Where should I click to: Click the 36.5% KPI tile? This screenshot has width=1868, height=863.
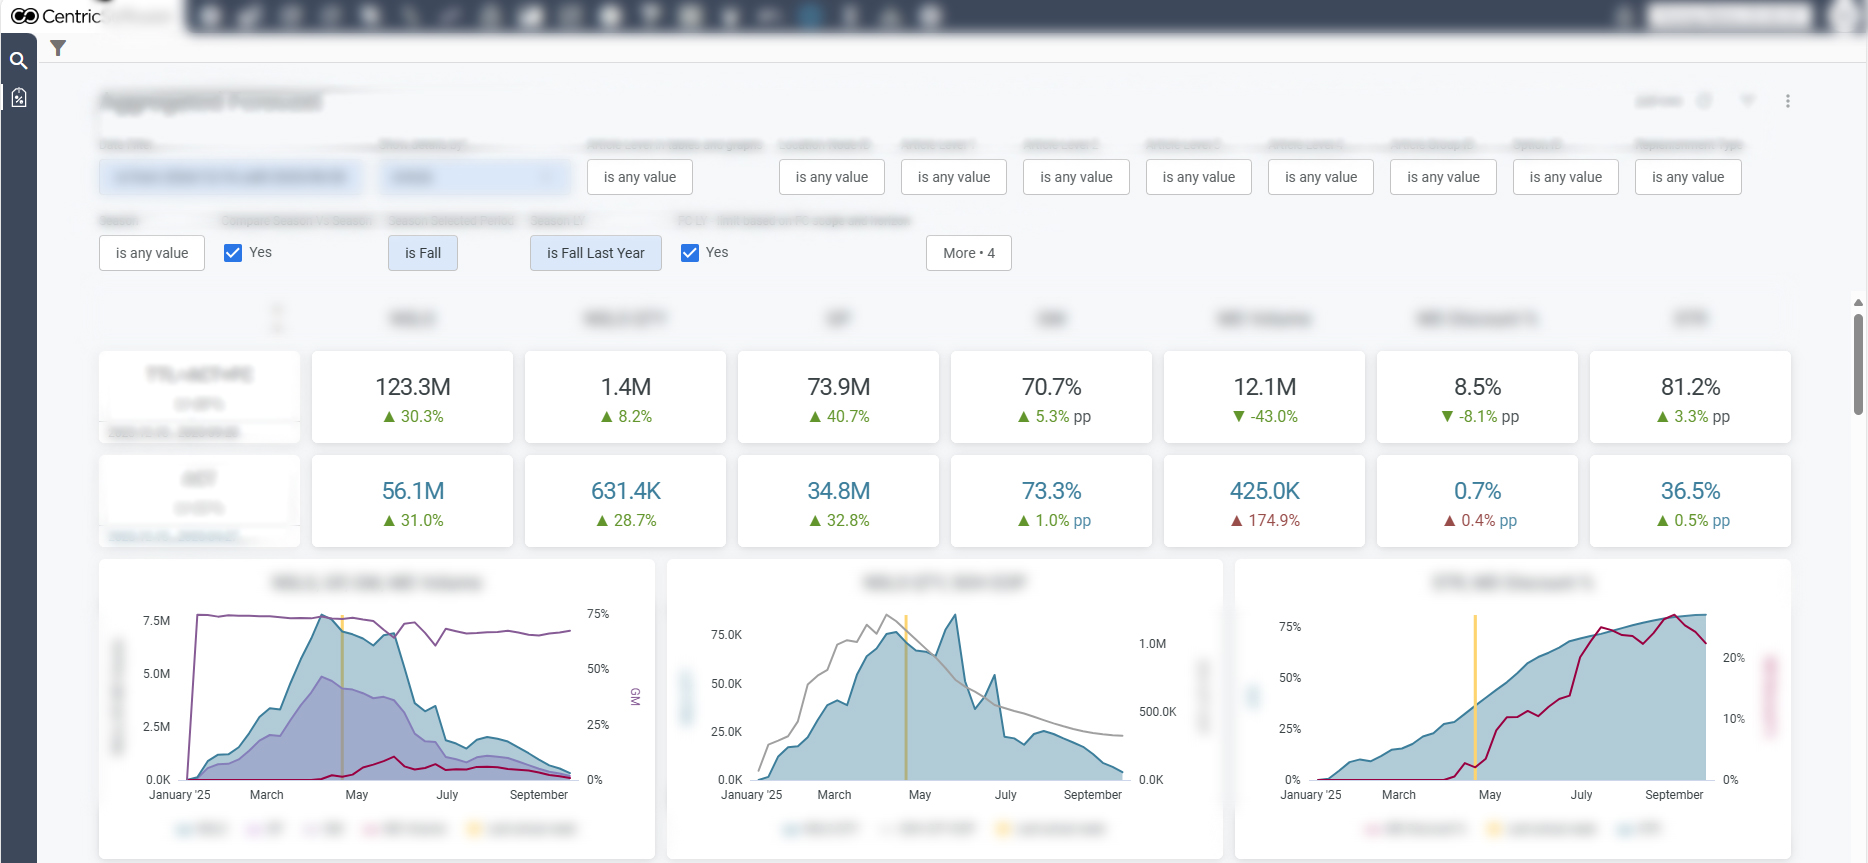tap(1690, 501)
